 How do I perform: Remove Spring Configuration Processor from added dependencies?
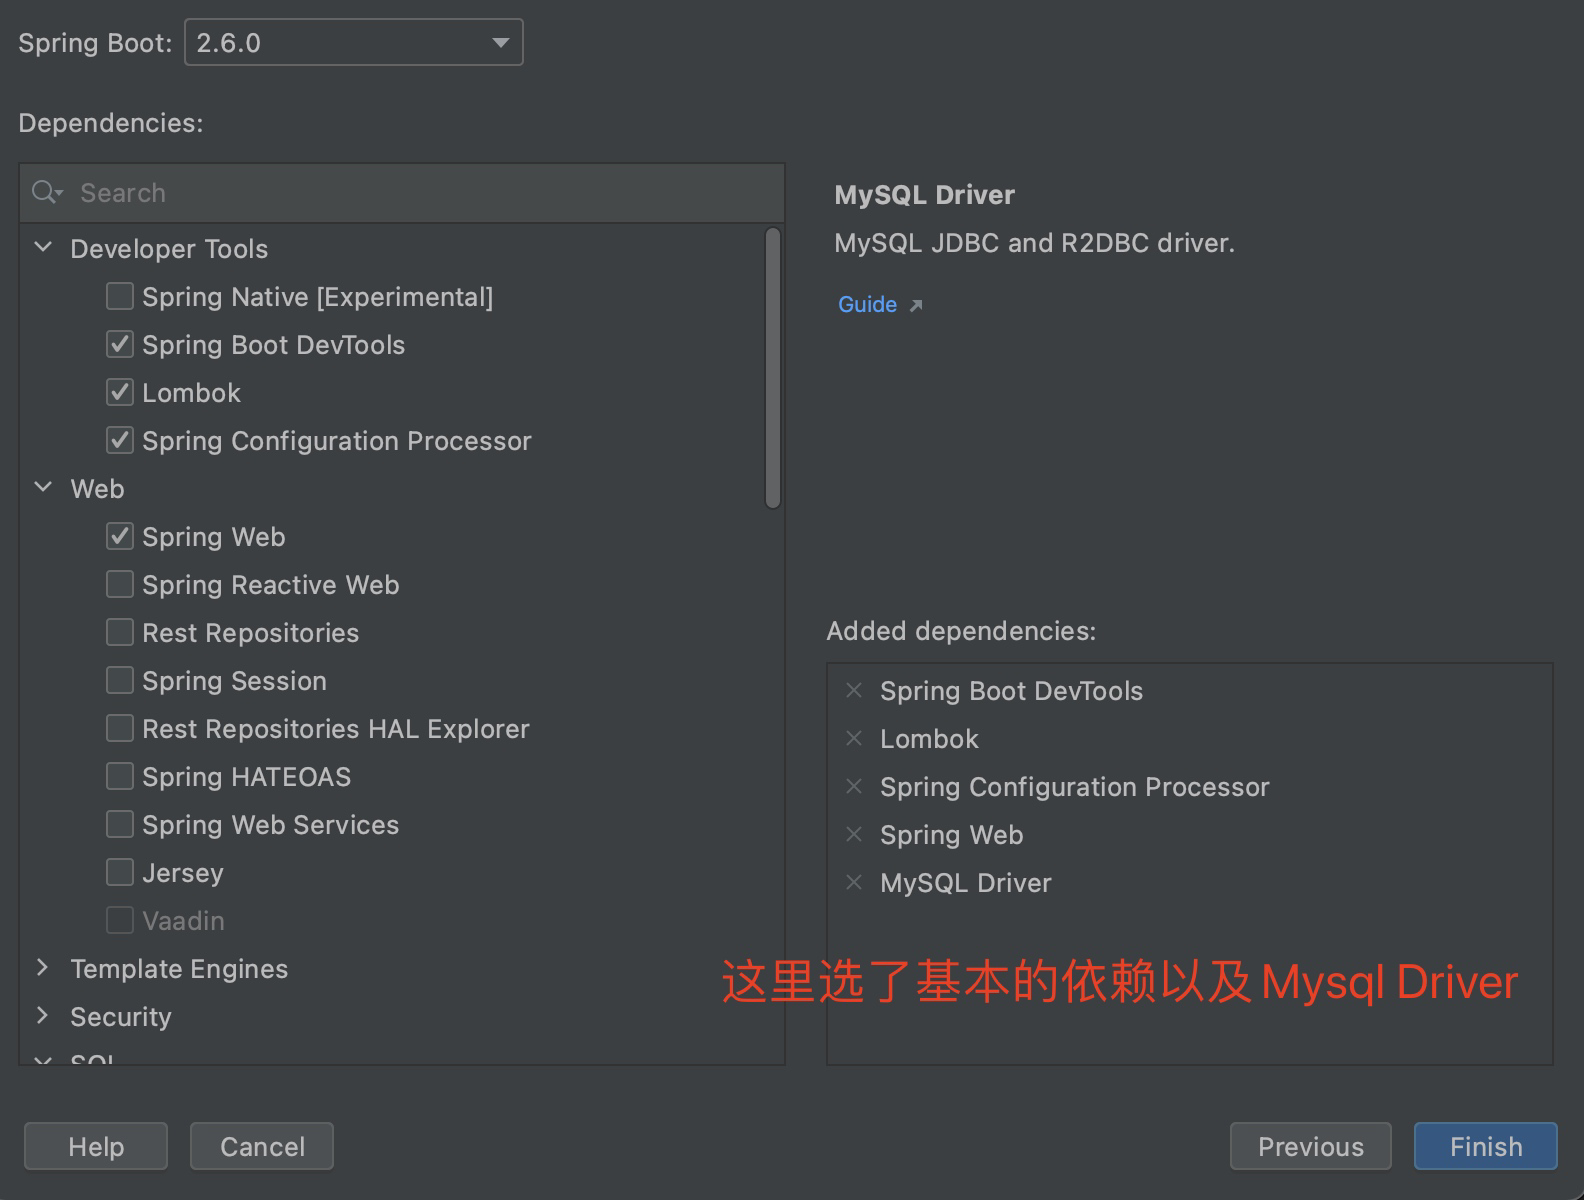(x=855, y=786)
